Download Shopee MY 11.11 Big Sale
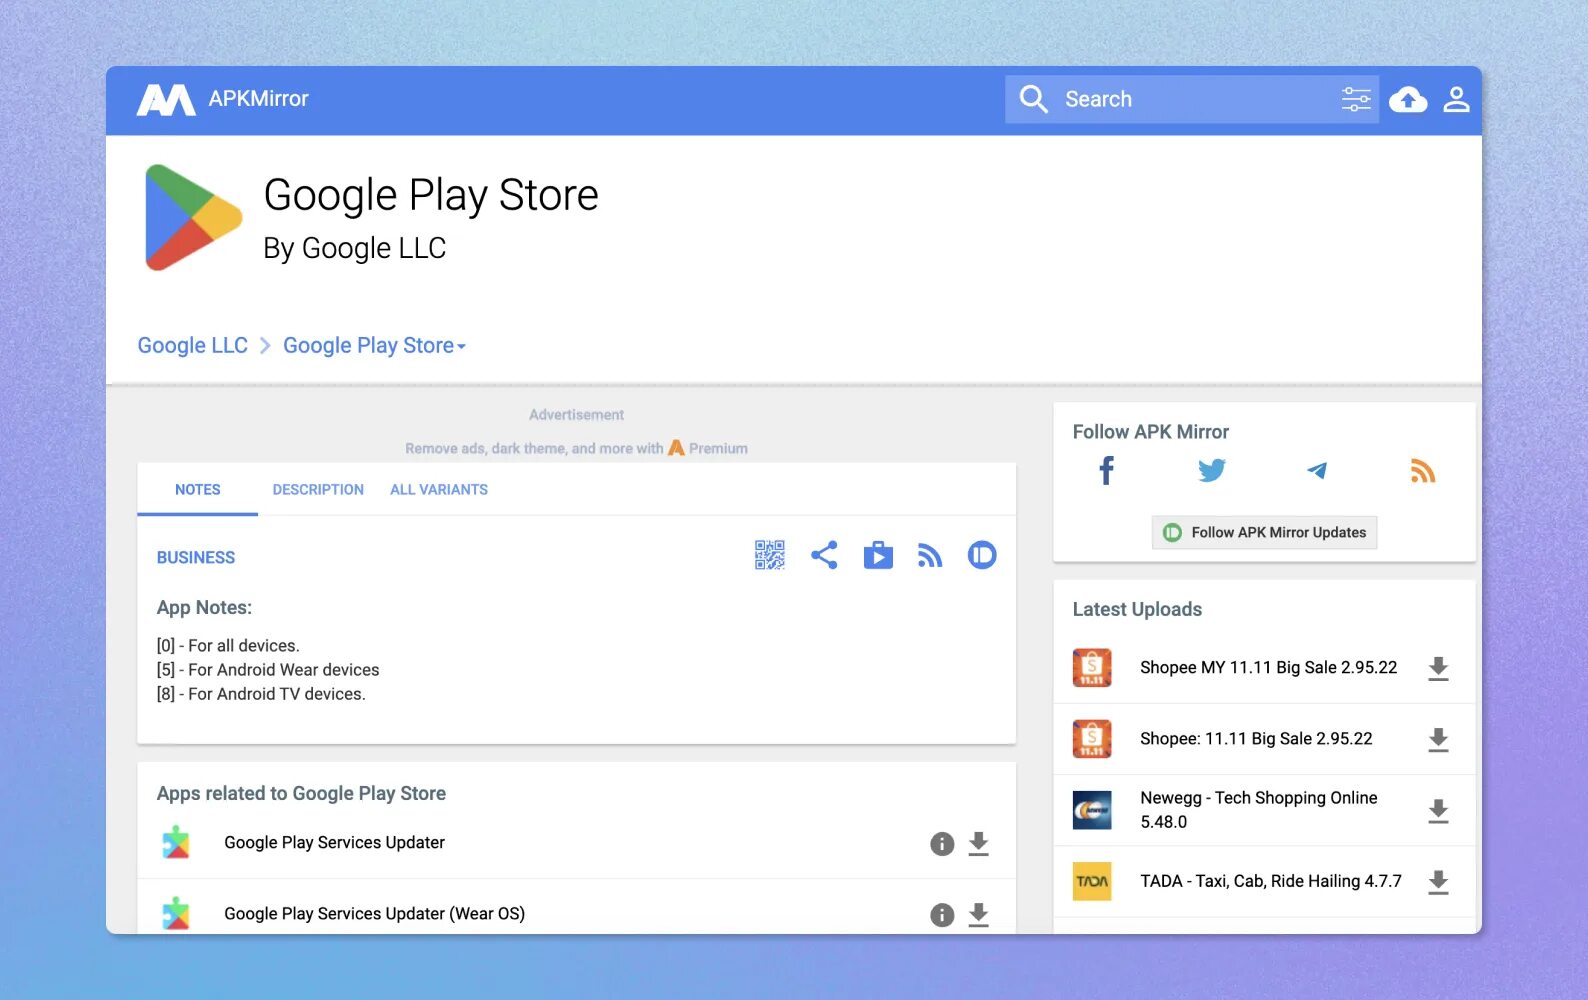 coord(1438,668)
